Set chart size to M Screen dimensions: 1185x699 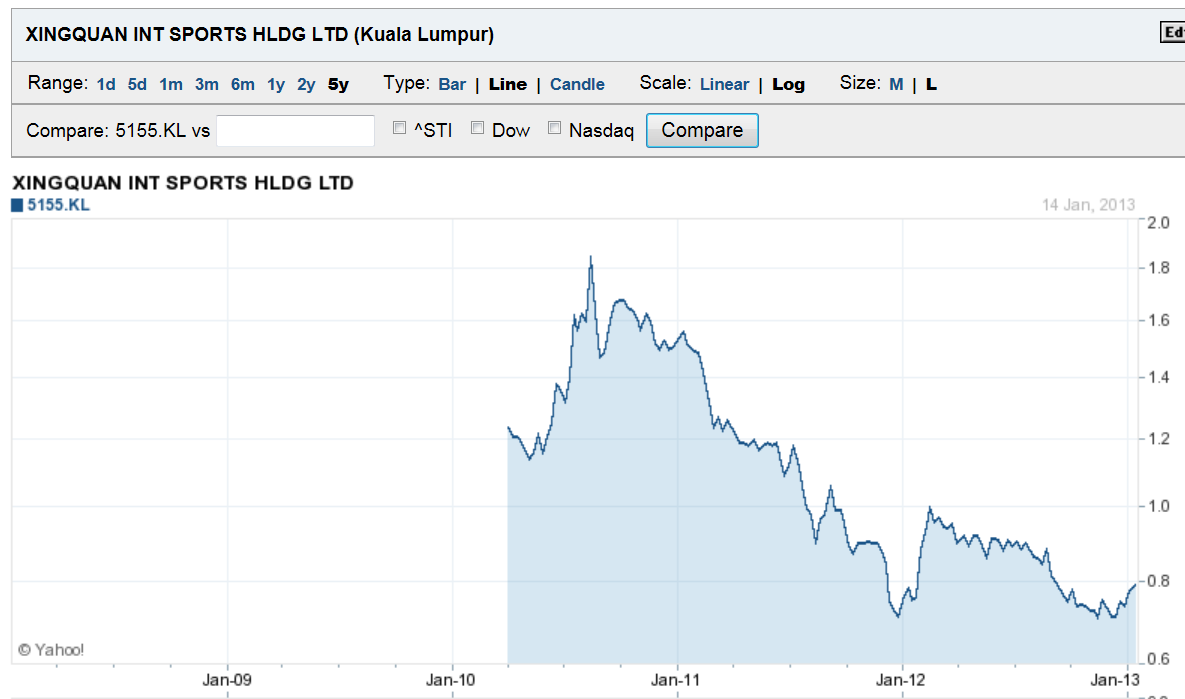896,84
